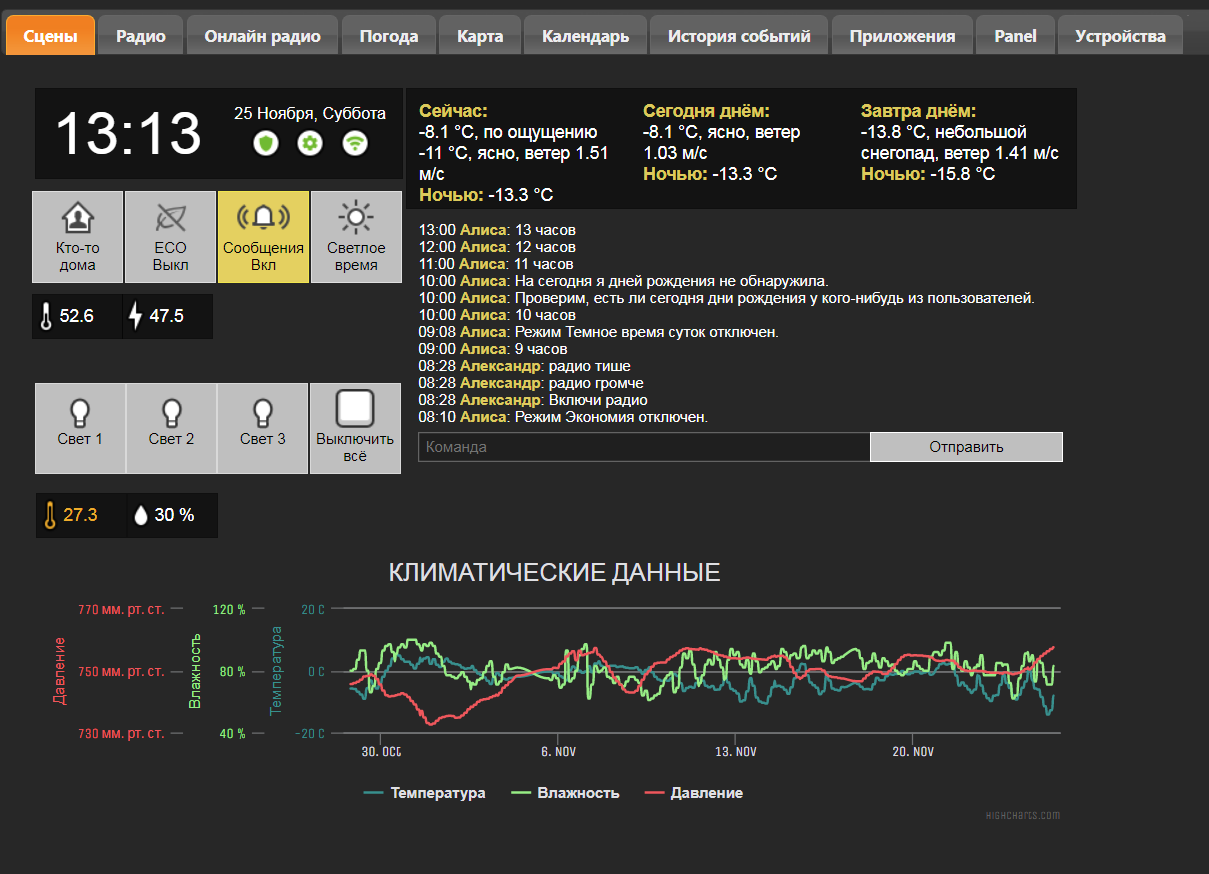Toggle the Сообщения Вкл notifications tile
This screenshot has width=1209, height=874.
pos(263,237)
